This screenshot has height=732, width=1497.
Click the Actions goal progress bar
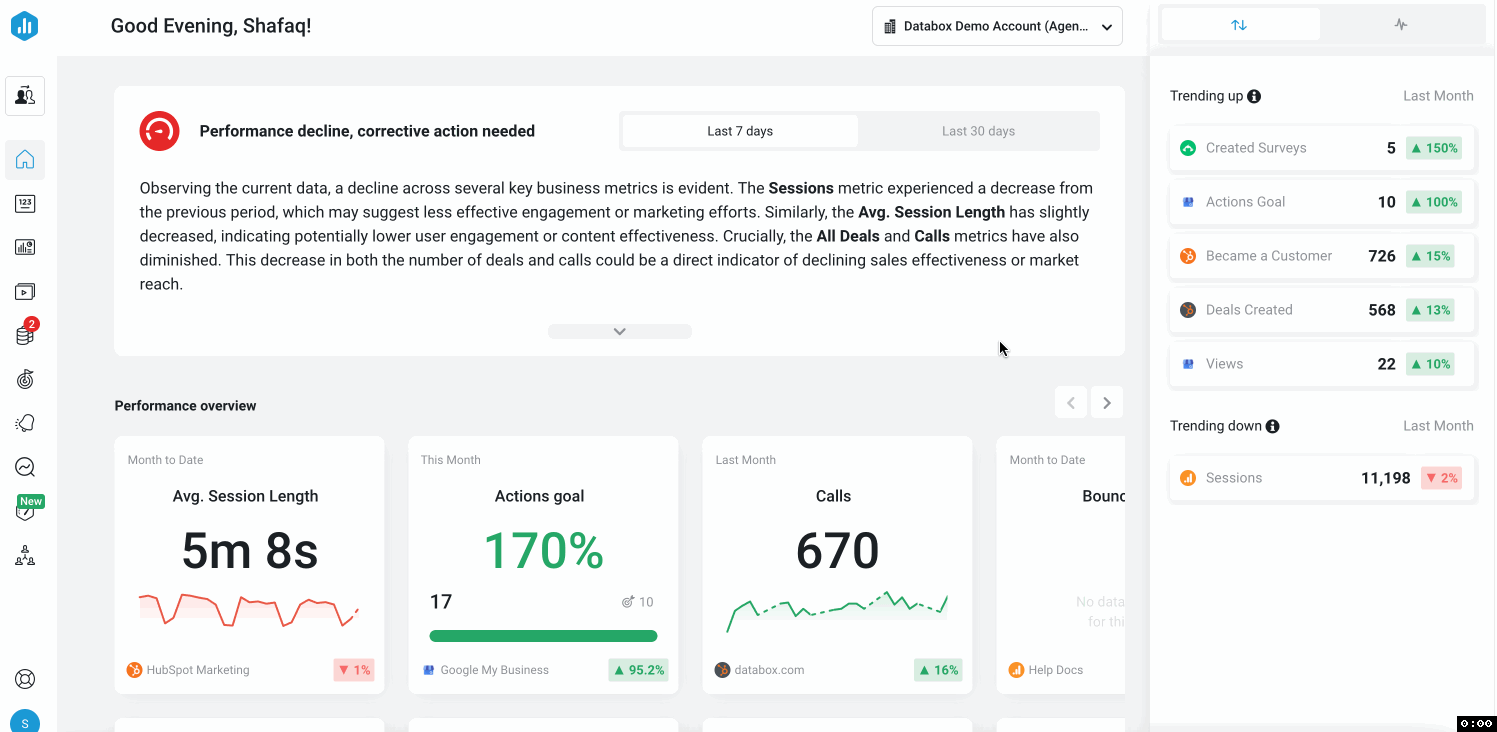(x=543, y=635)
